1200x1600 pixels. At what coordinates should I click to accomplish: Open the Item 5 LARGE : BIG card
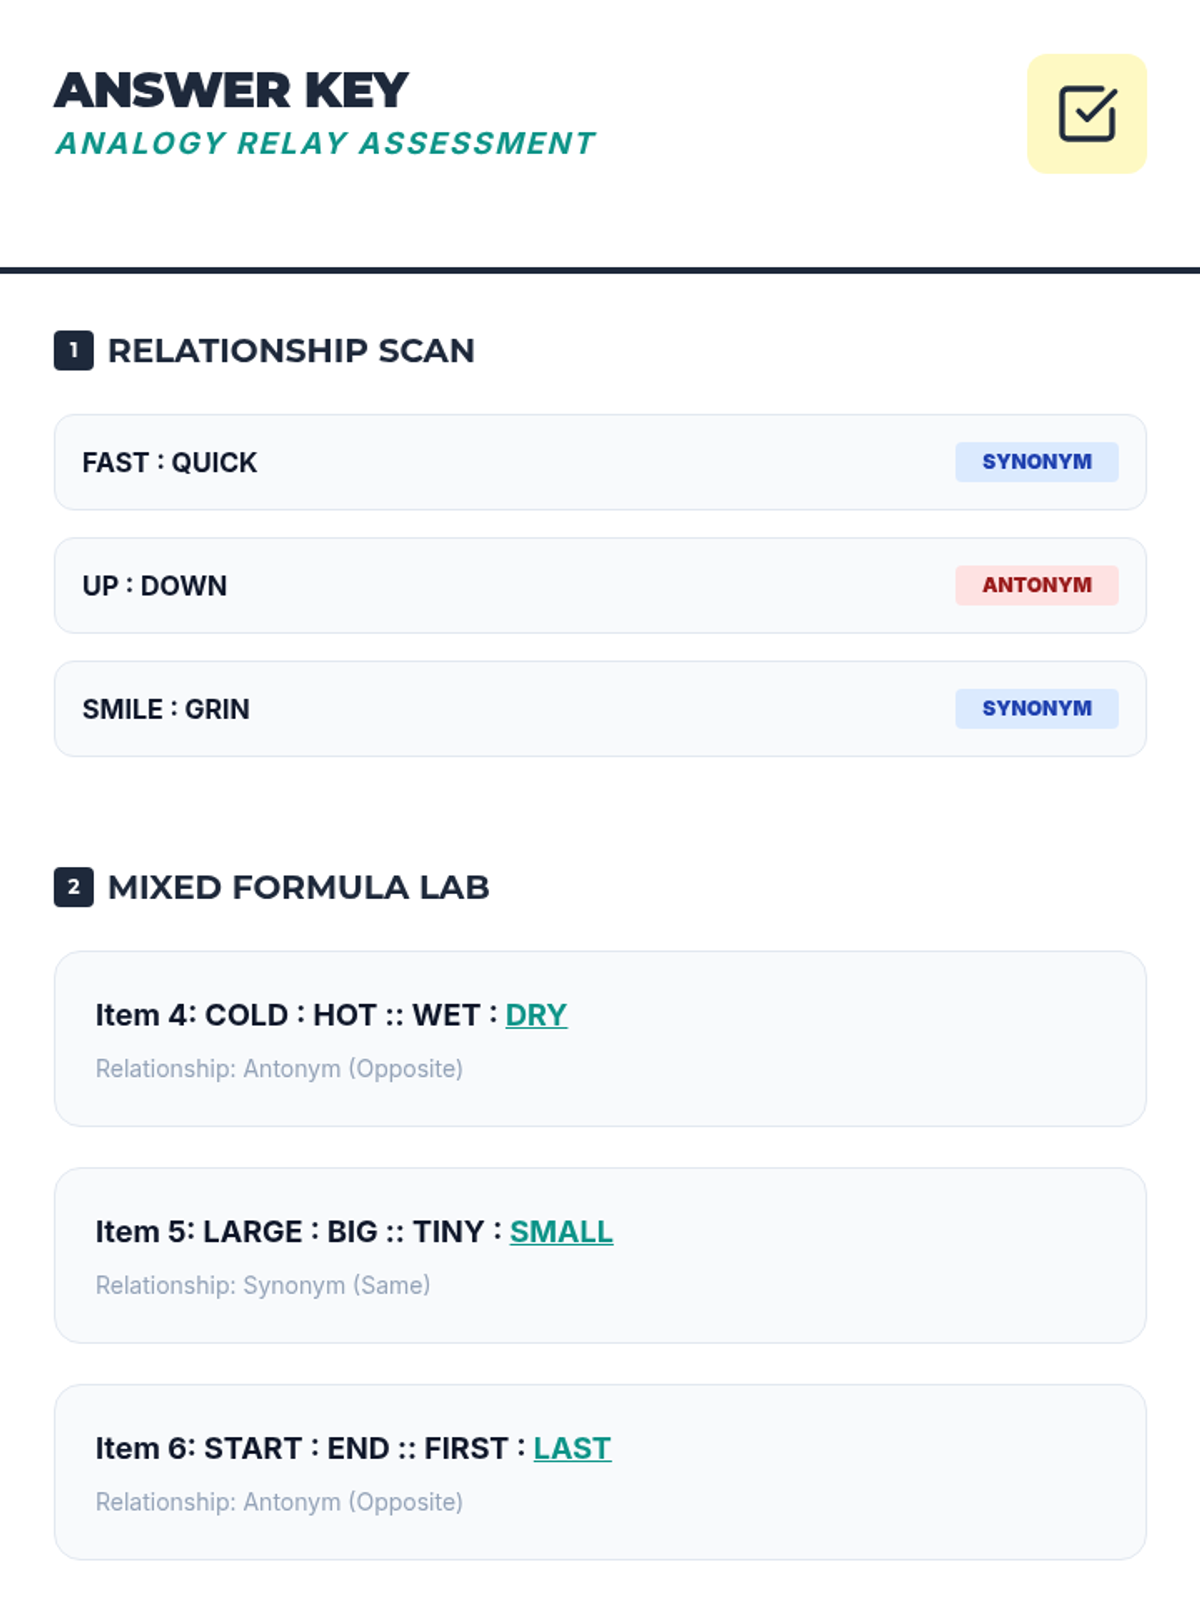coord(600,1256)
